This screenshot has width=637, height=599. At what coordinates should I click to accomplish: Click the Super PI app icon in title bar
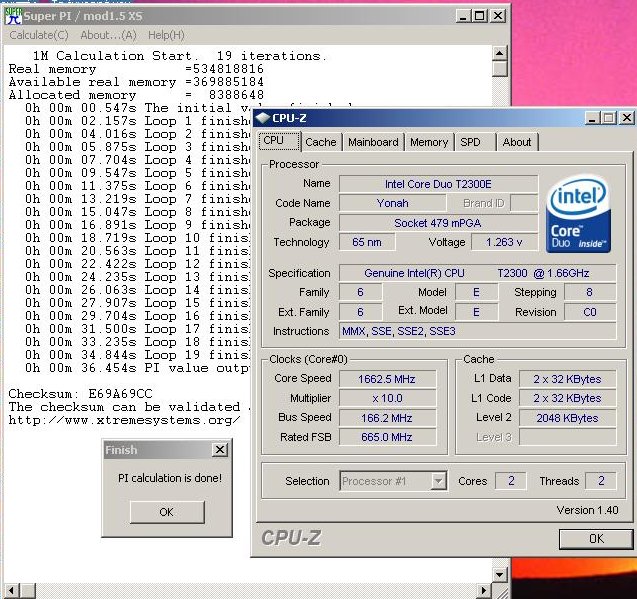pyautogui.click(x=13, y=15)
